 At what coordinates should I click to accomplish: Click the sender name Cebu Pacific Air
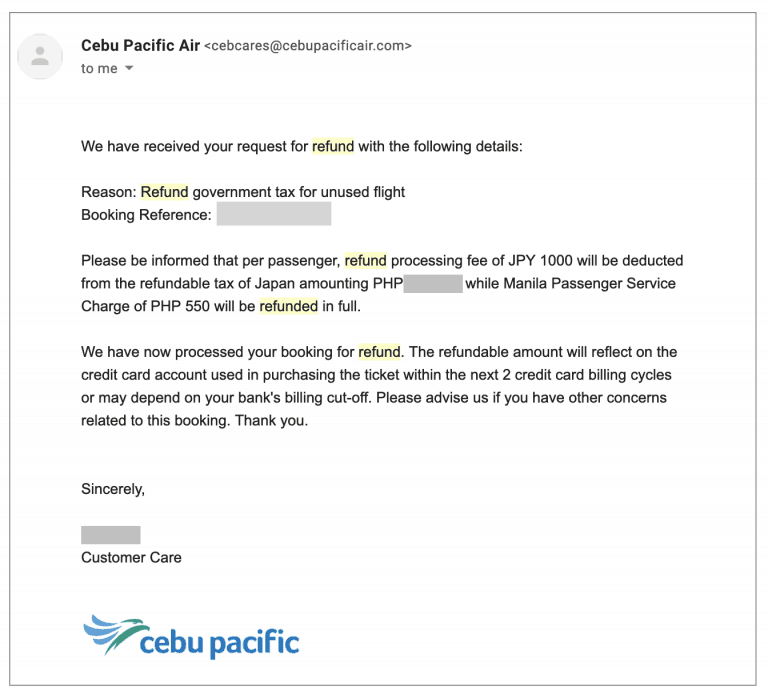[139, 45]
